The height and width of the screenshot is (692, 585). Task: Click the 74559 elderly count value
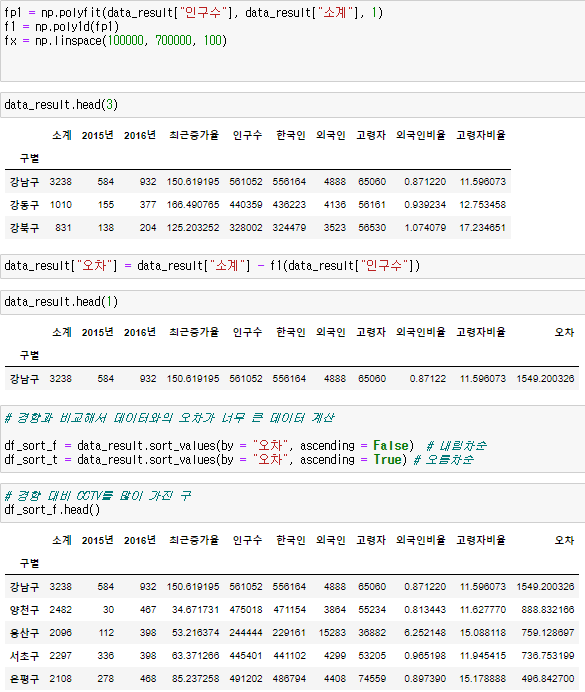point(372,679)
